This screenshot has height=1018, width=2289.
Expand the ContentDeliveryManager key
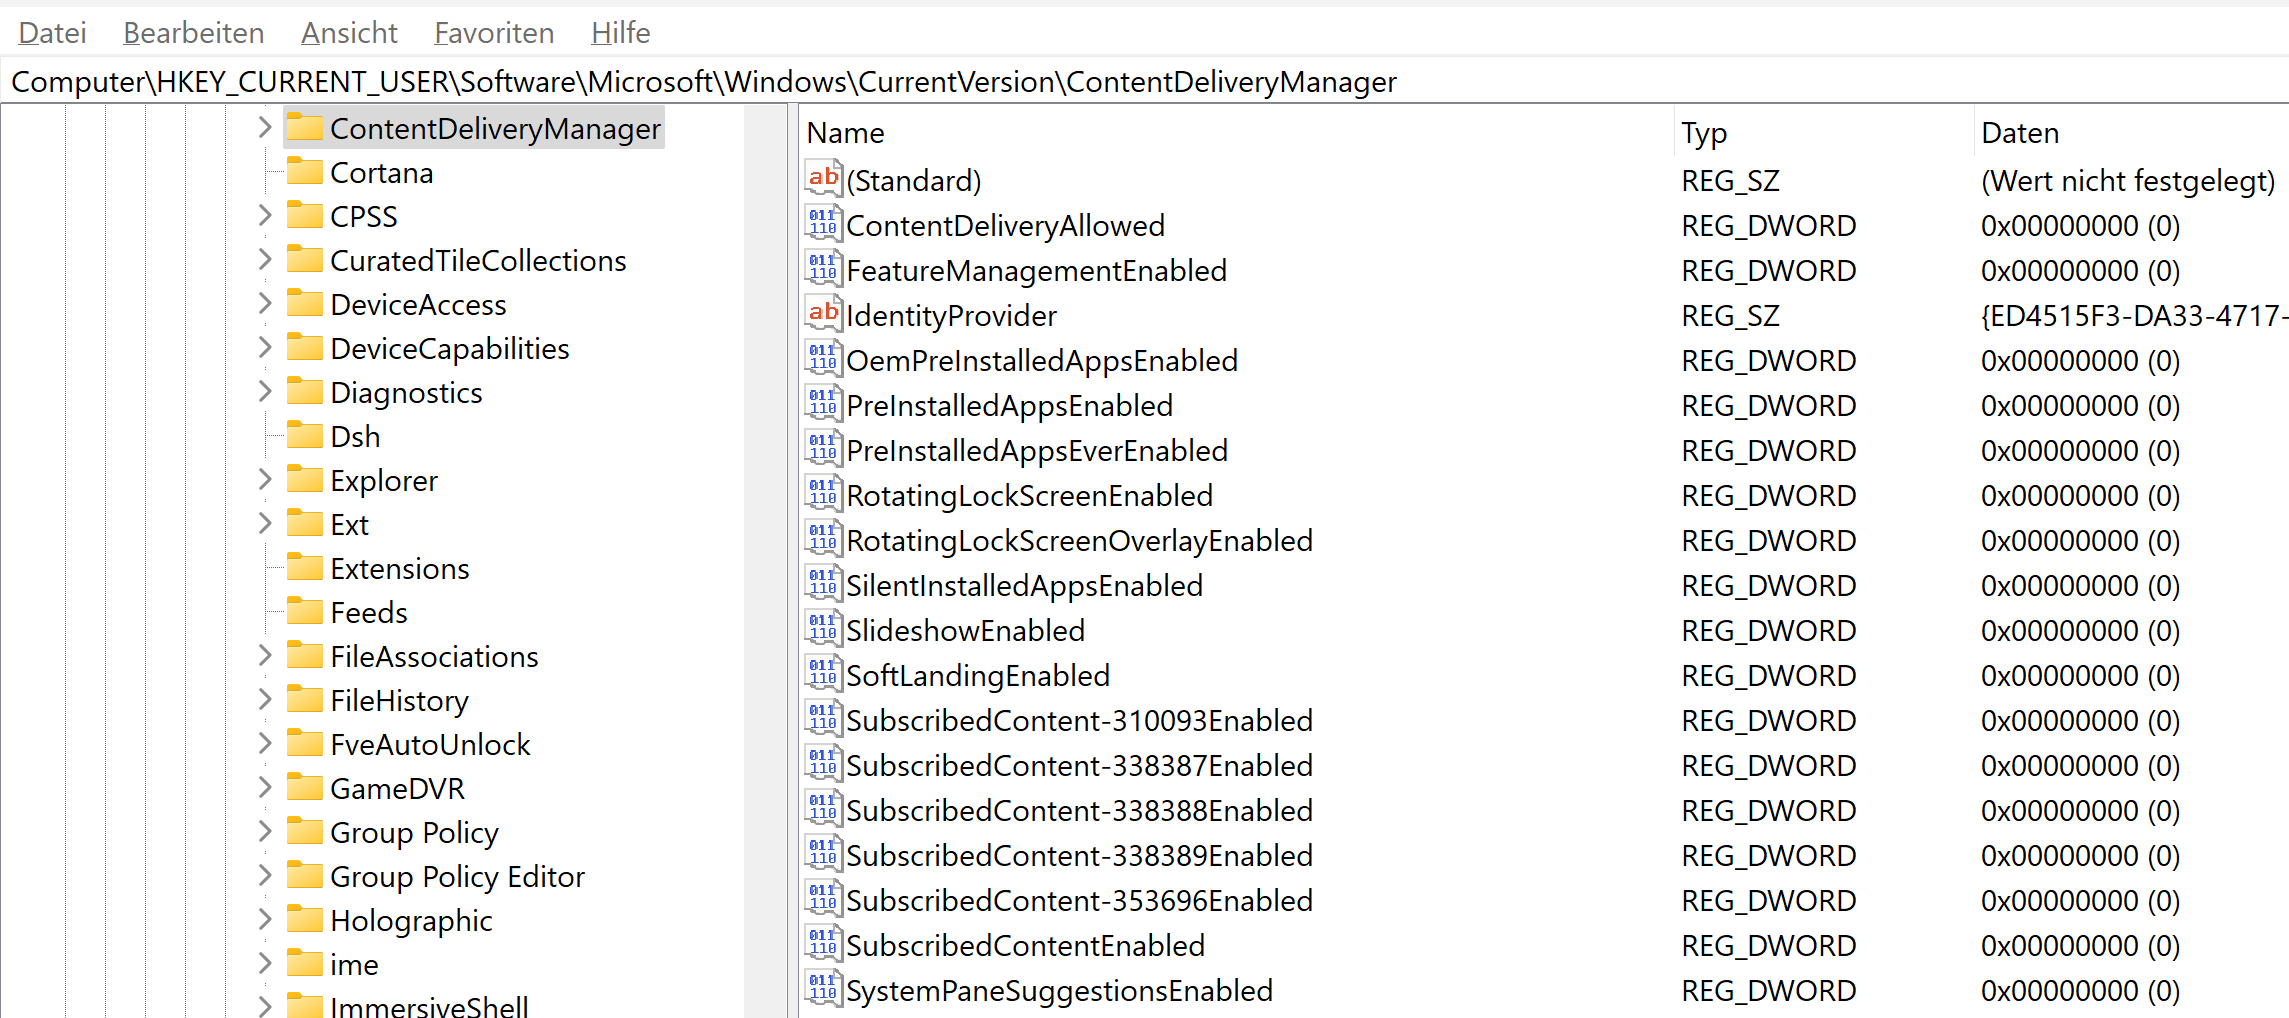click(265, 127)
